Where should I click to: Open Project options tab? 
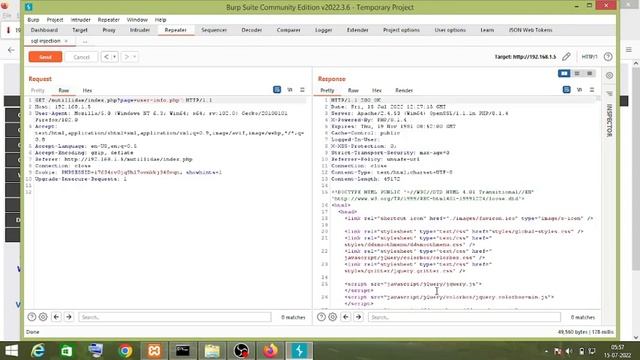(x=401, y=30)
